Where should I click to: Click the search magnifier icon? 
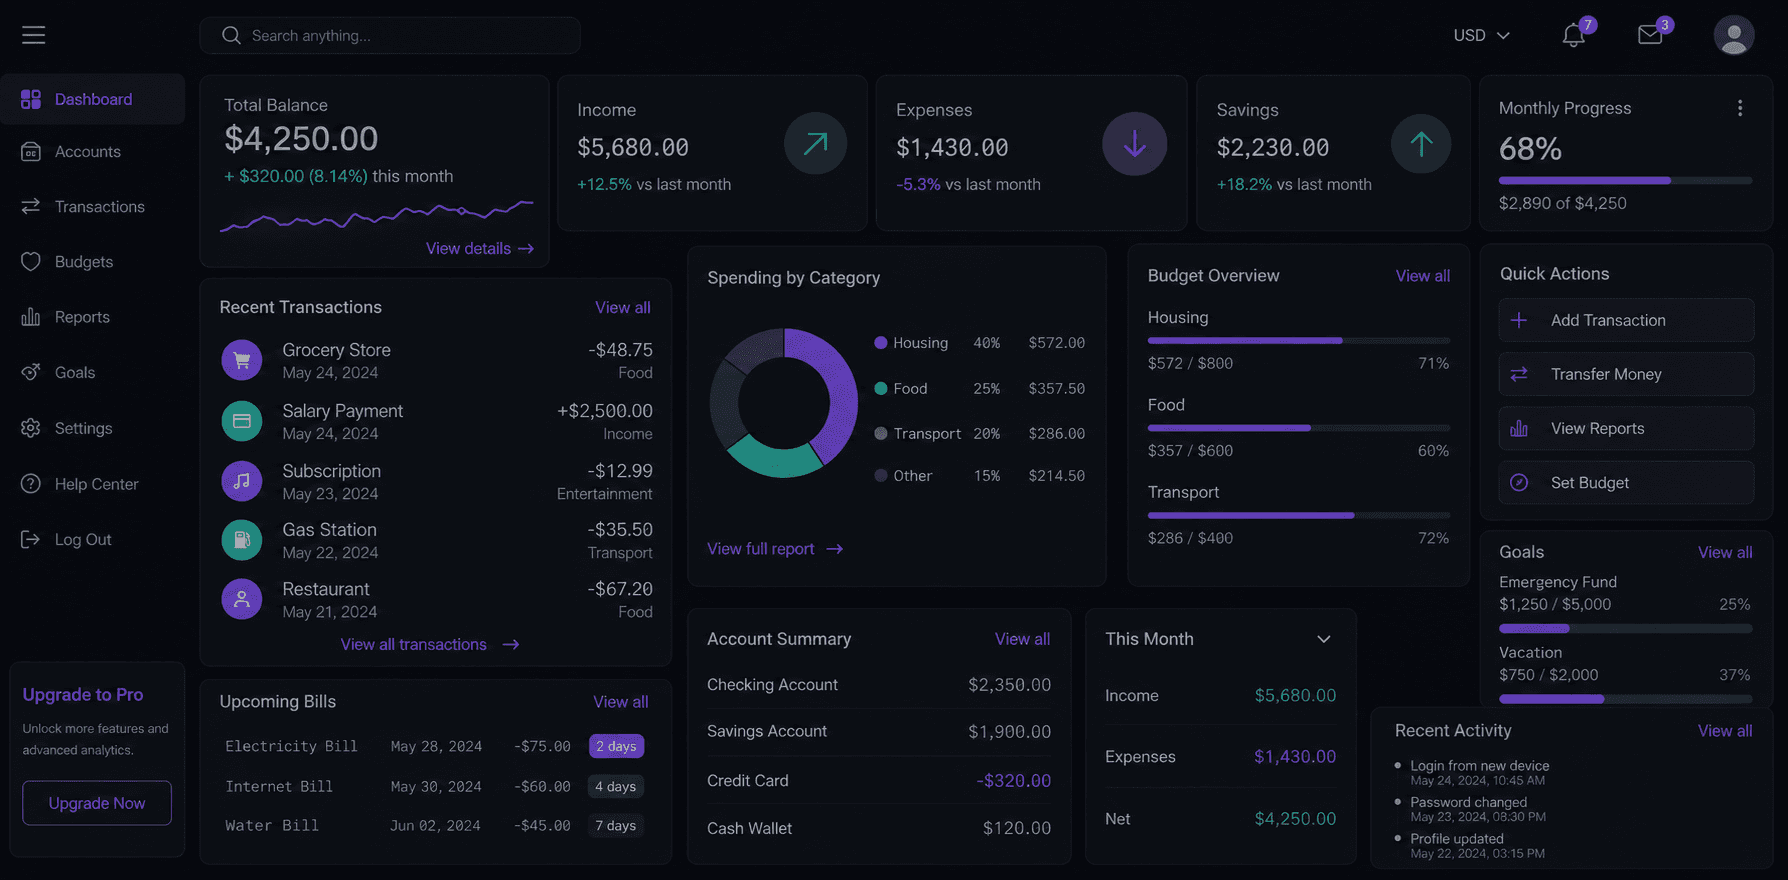[x=231, y=35]
